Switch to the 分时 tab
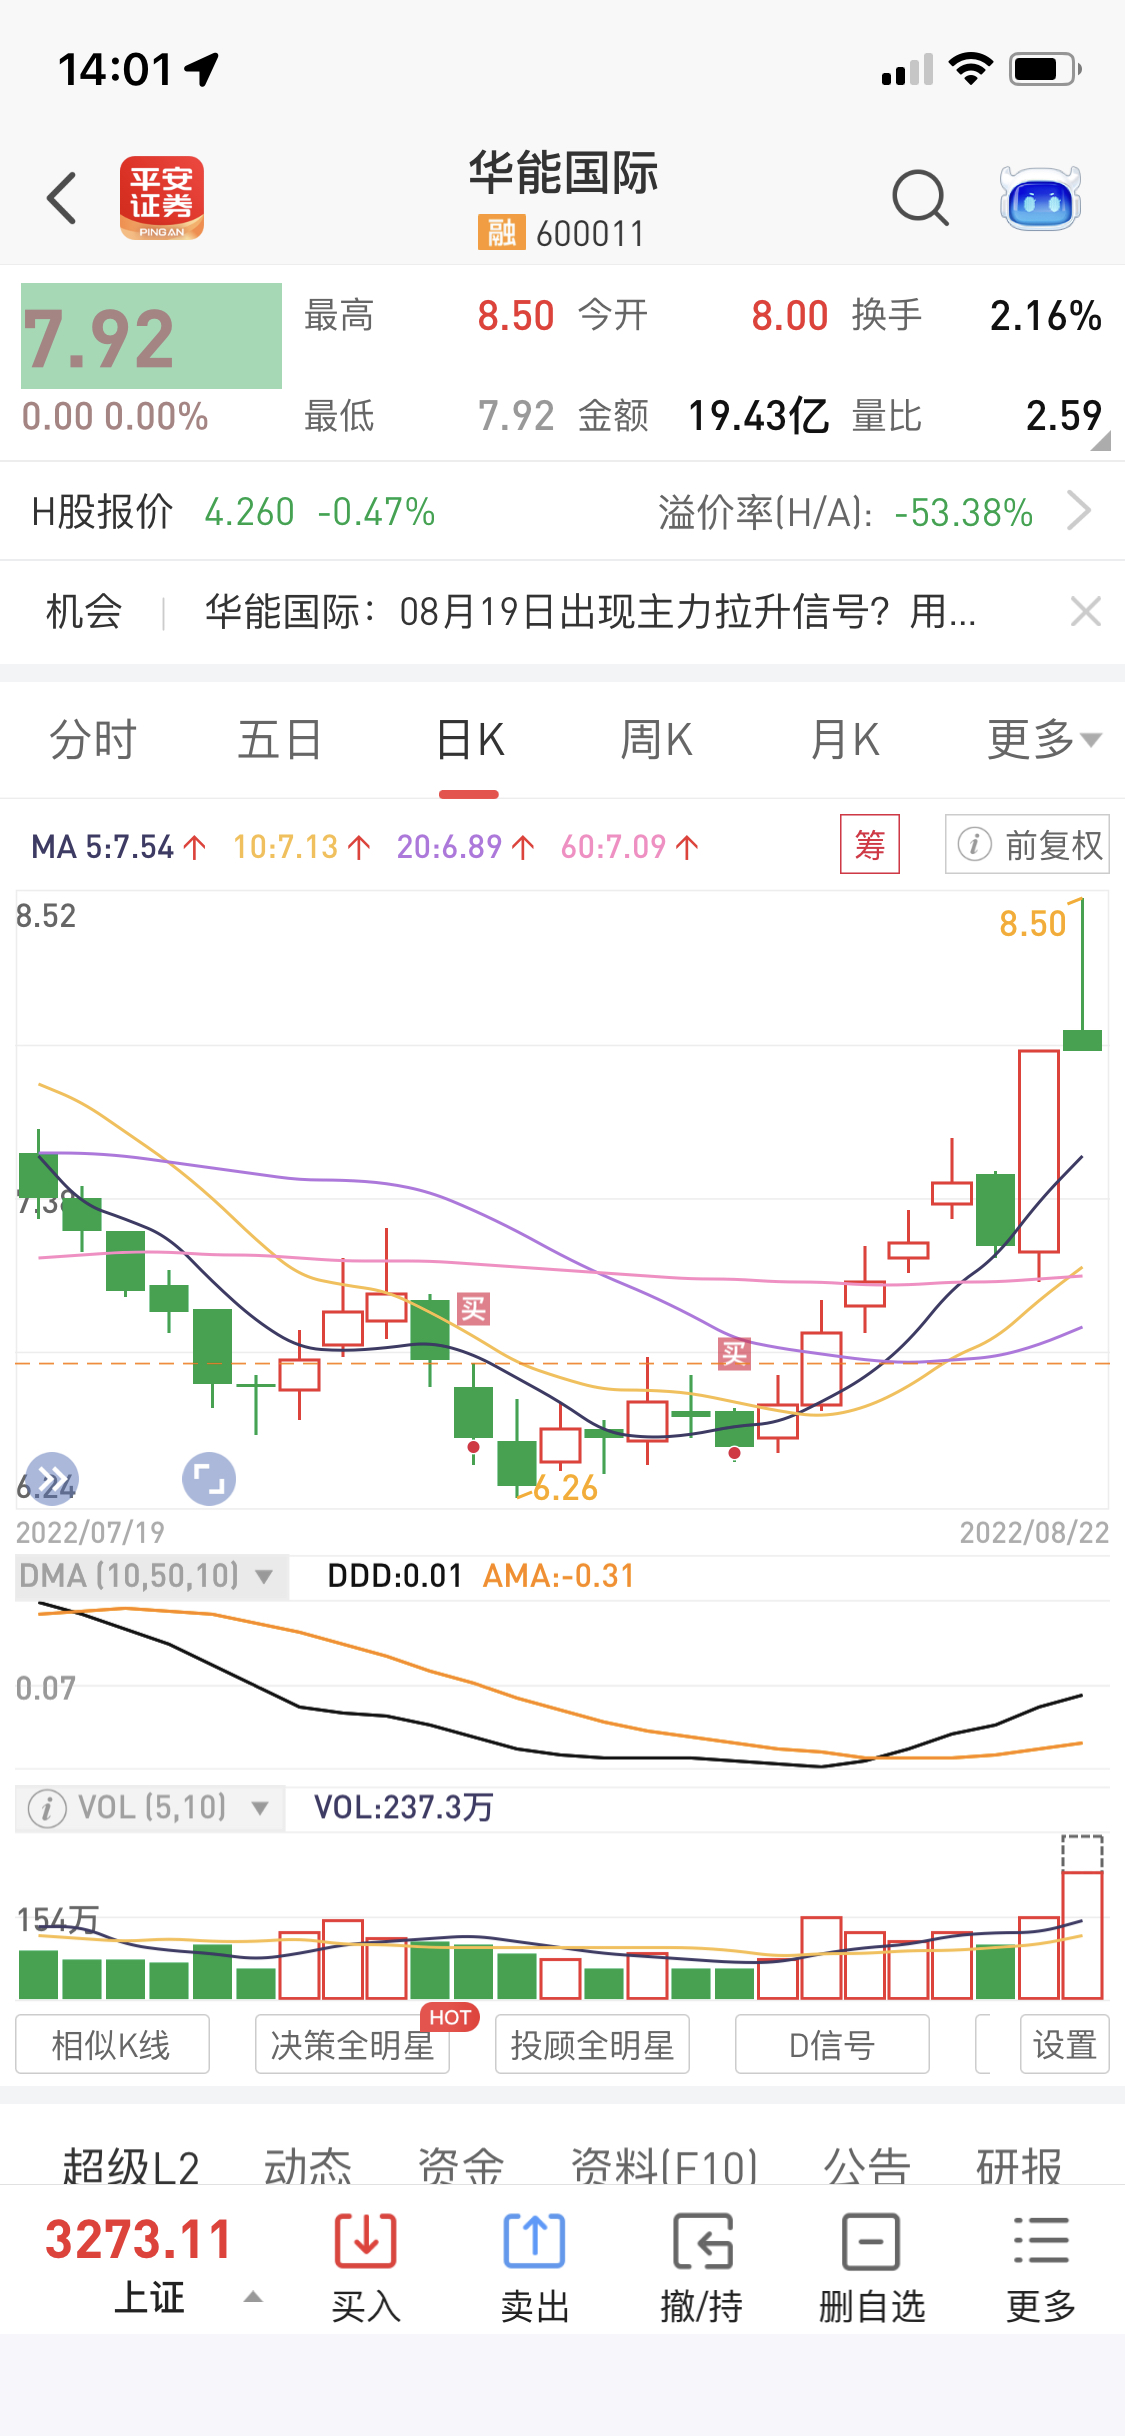 coord(93,740)
